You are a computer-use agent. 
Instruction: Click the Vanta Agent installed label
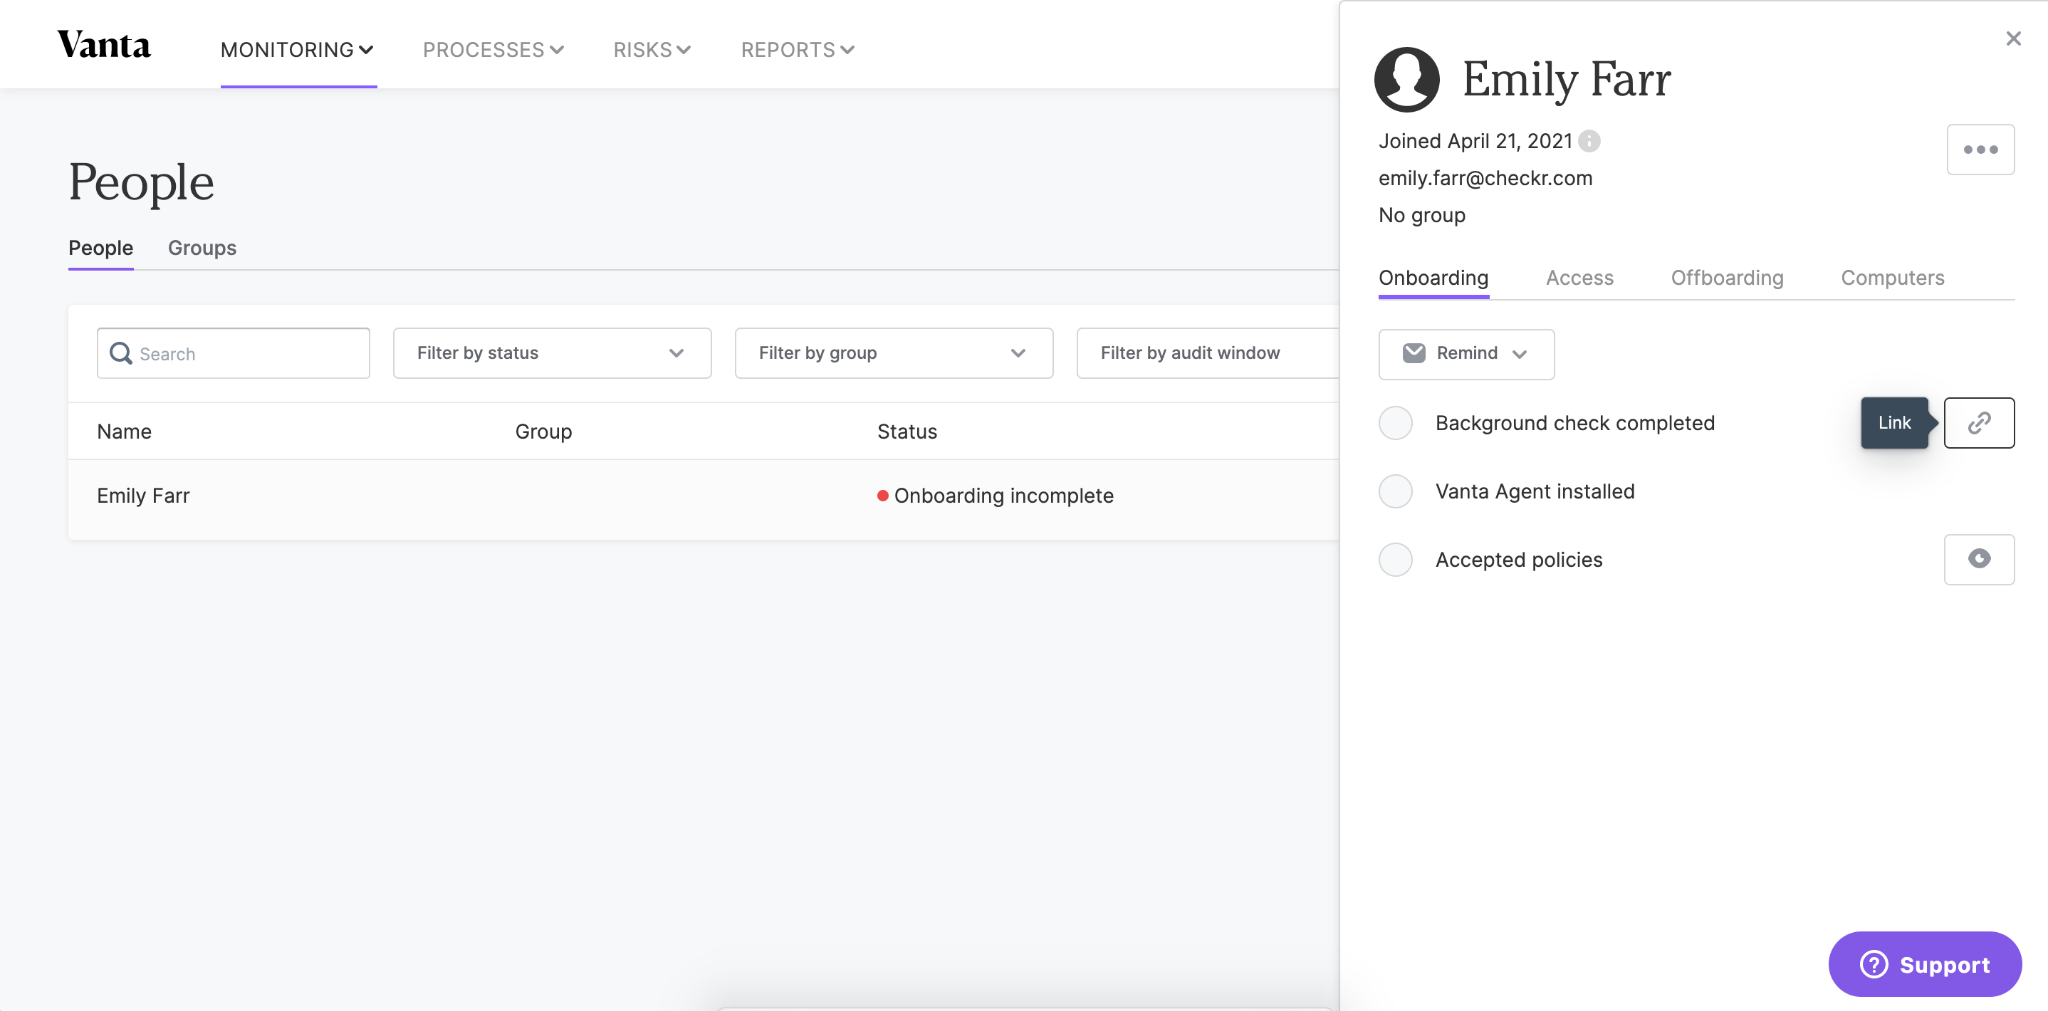coord(1535,491)
